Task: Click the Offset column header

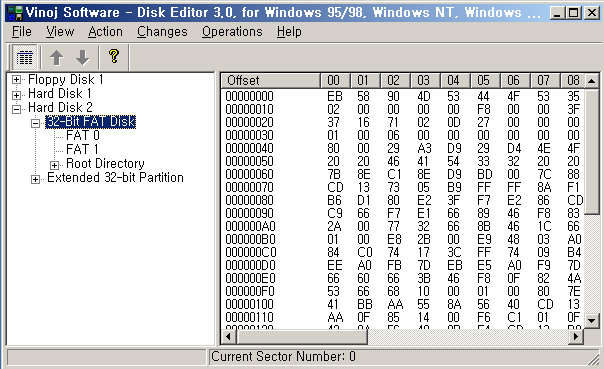Action: (x=271, y=81)
